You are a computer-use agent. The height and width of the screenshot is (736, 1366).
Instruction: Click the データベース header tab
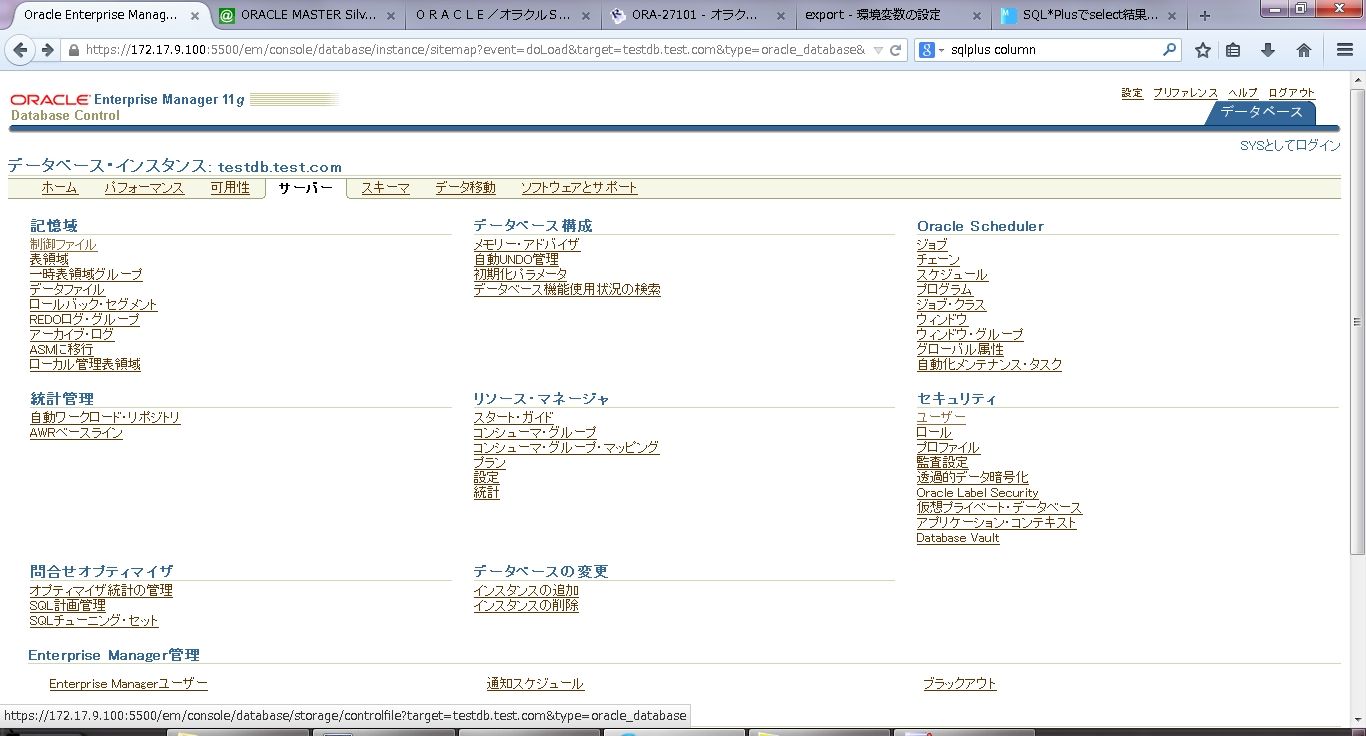point(1261,112)
